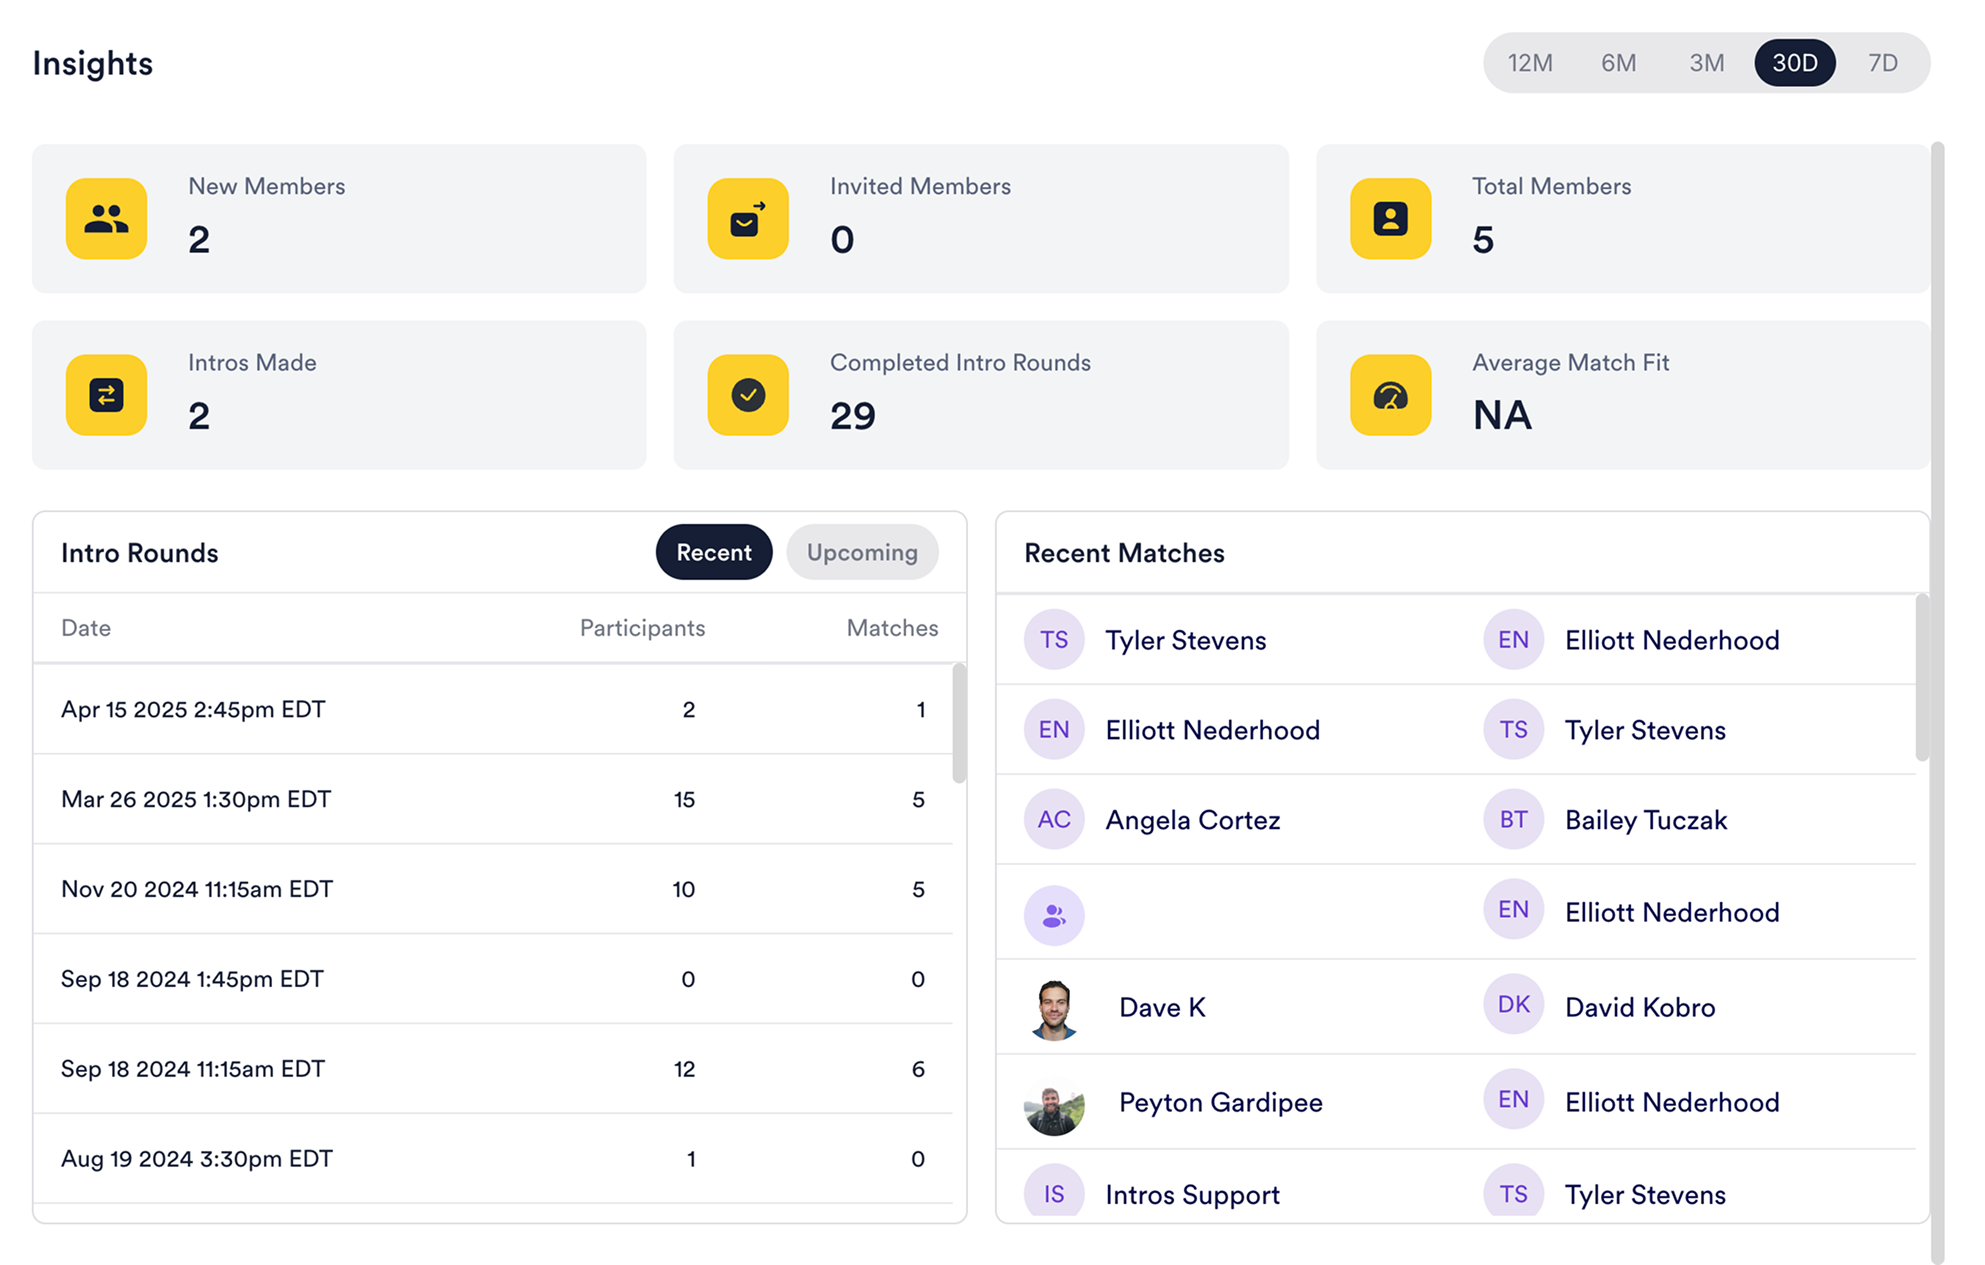Select the Recent intro rounds tab
Screen dimensions: 1985x1265
[x=713, y=552]
